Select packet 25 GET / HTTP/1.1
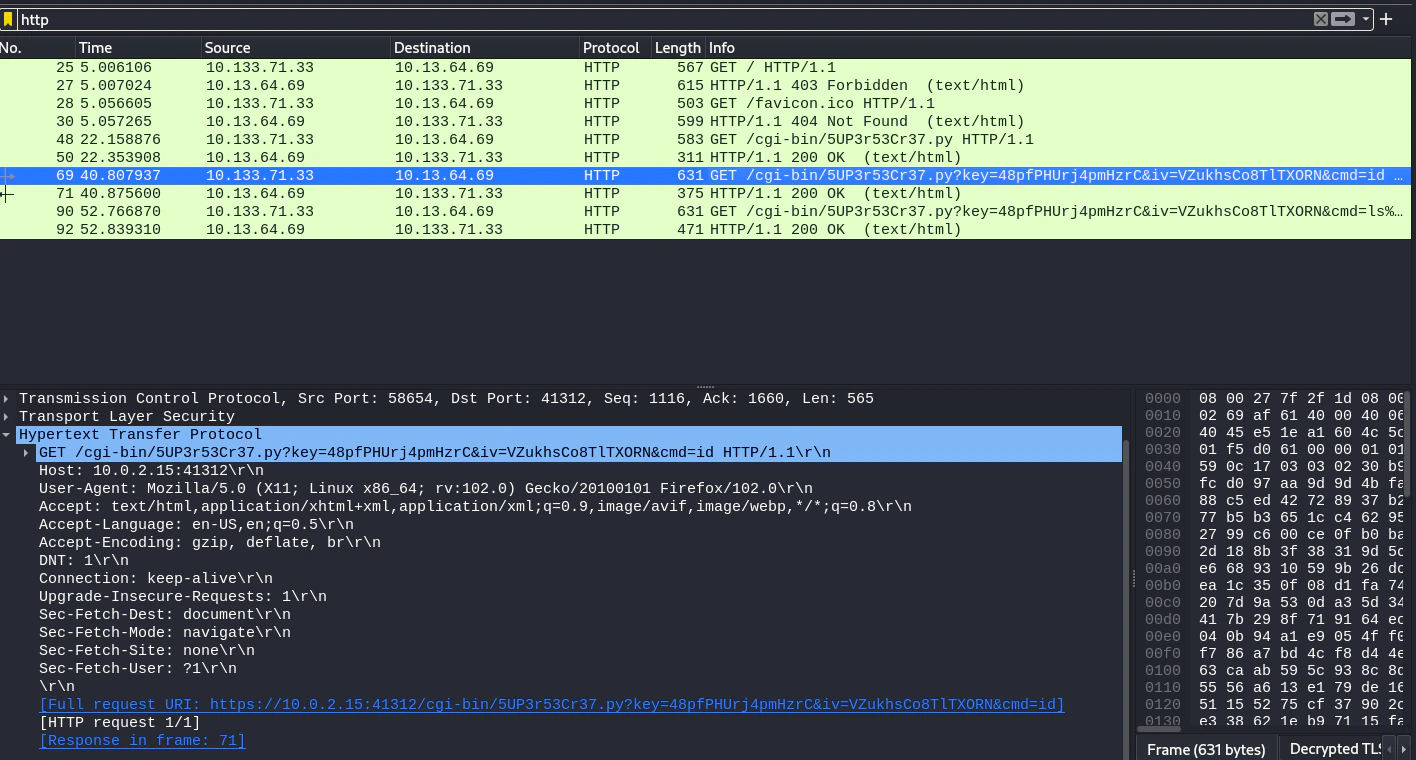 [x=705, y=68]
